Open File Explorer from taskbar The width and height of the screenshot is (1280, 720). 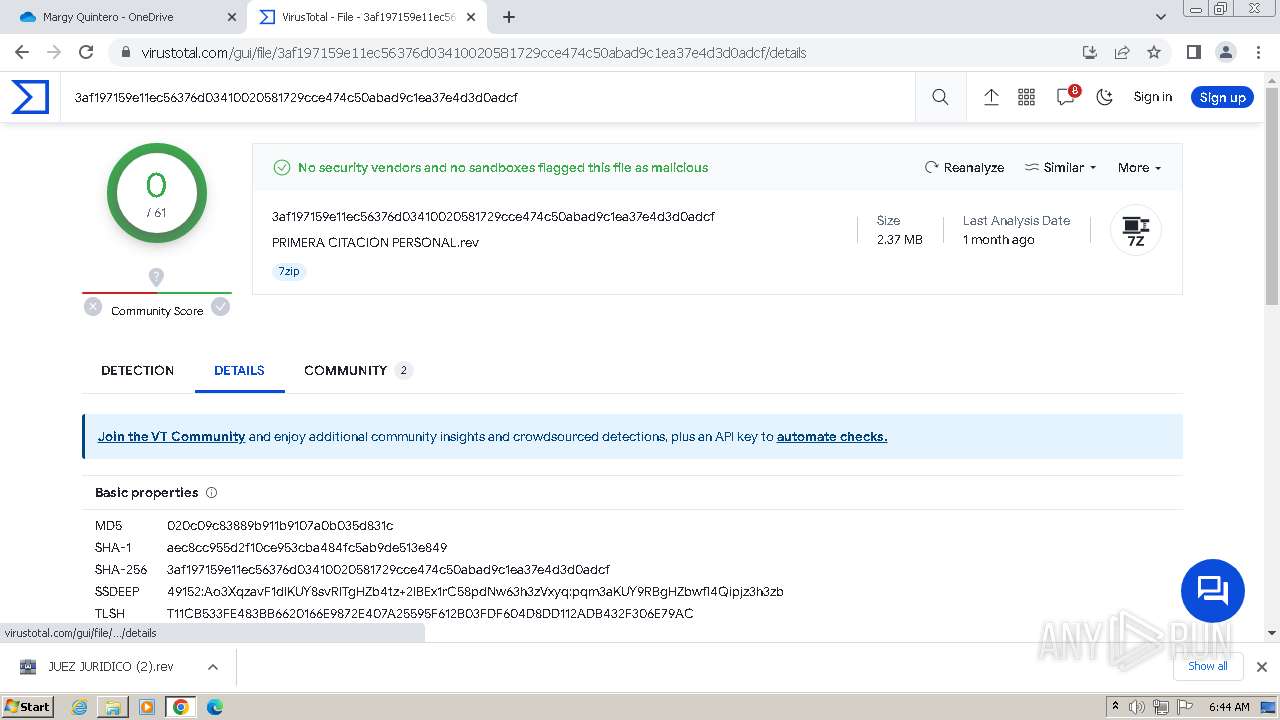[x=113, y=707]
